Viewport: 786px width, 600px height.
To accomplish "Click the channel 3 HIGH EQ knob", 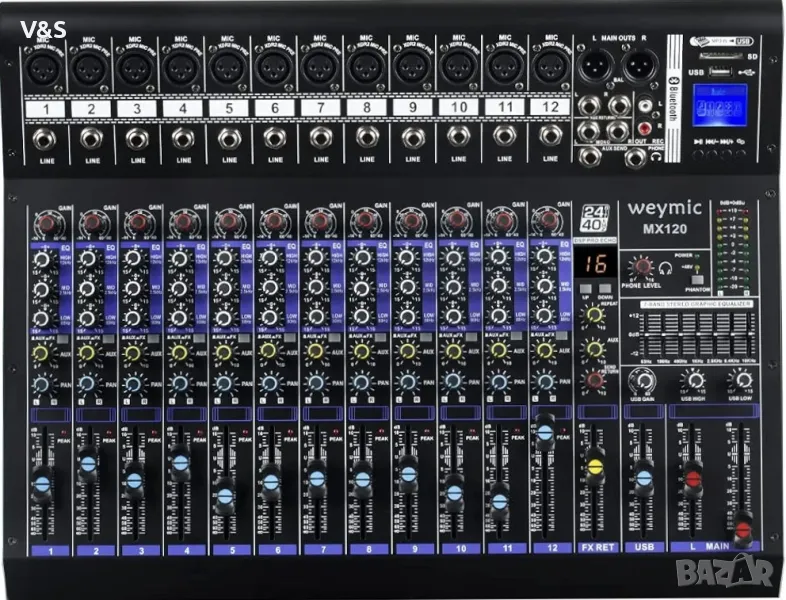I will (x=135, y=258).
